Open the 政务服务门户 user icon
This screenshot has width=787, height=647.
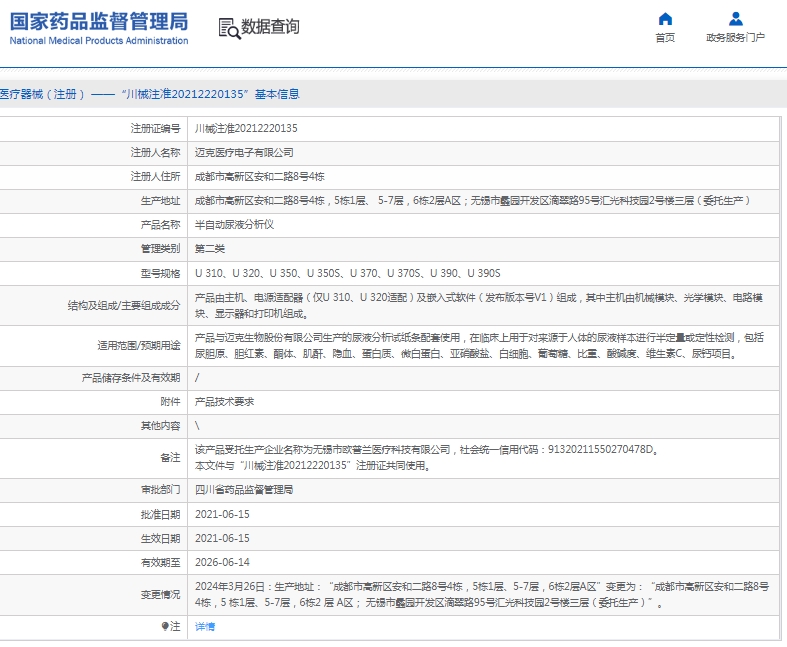pos(735,19)
